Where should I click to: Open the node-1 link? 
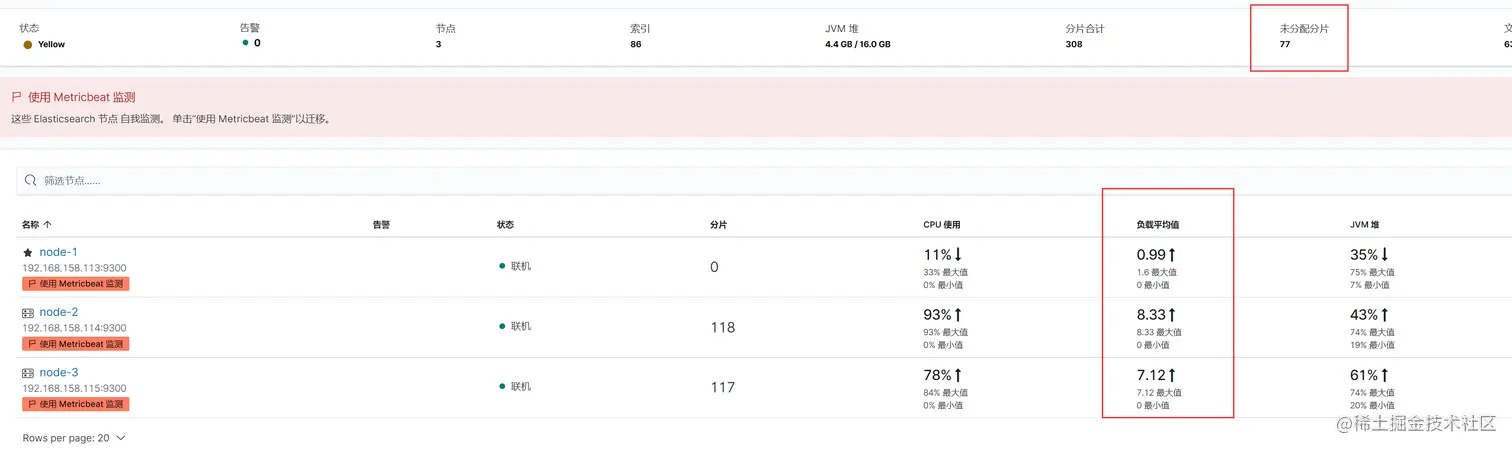coord(58,252)
